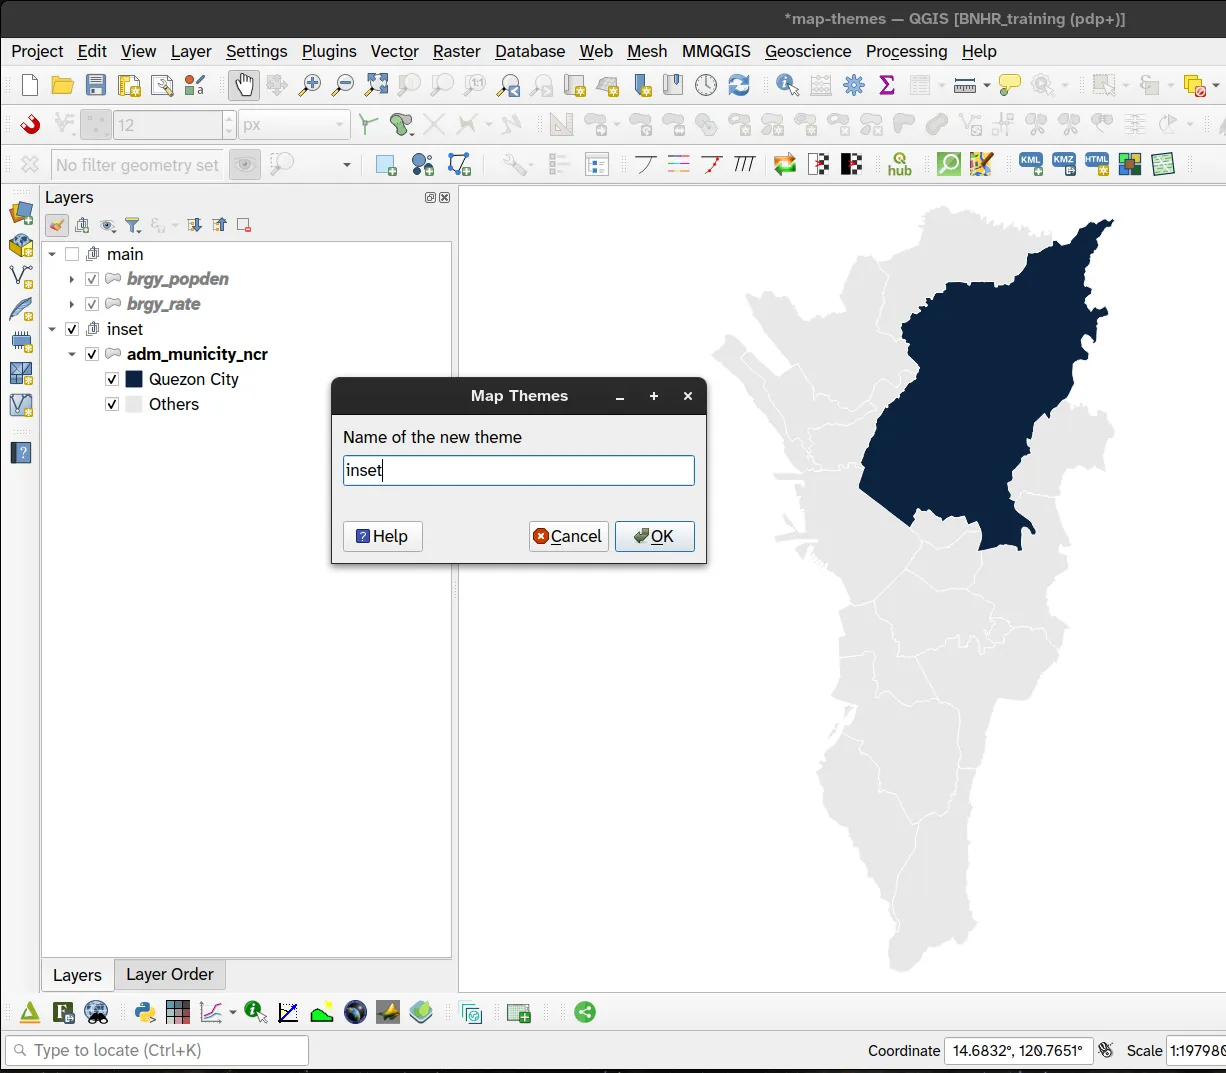Screen dimensions: 1226x1073
Task: Select the Pan Map tool
Action: click(x=243, y=86)
